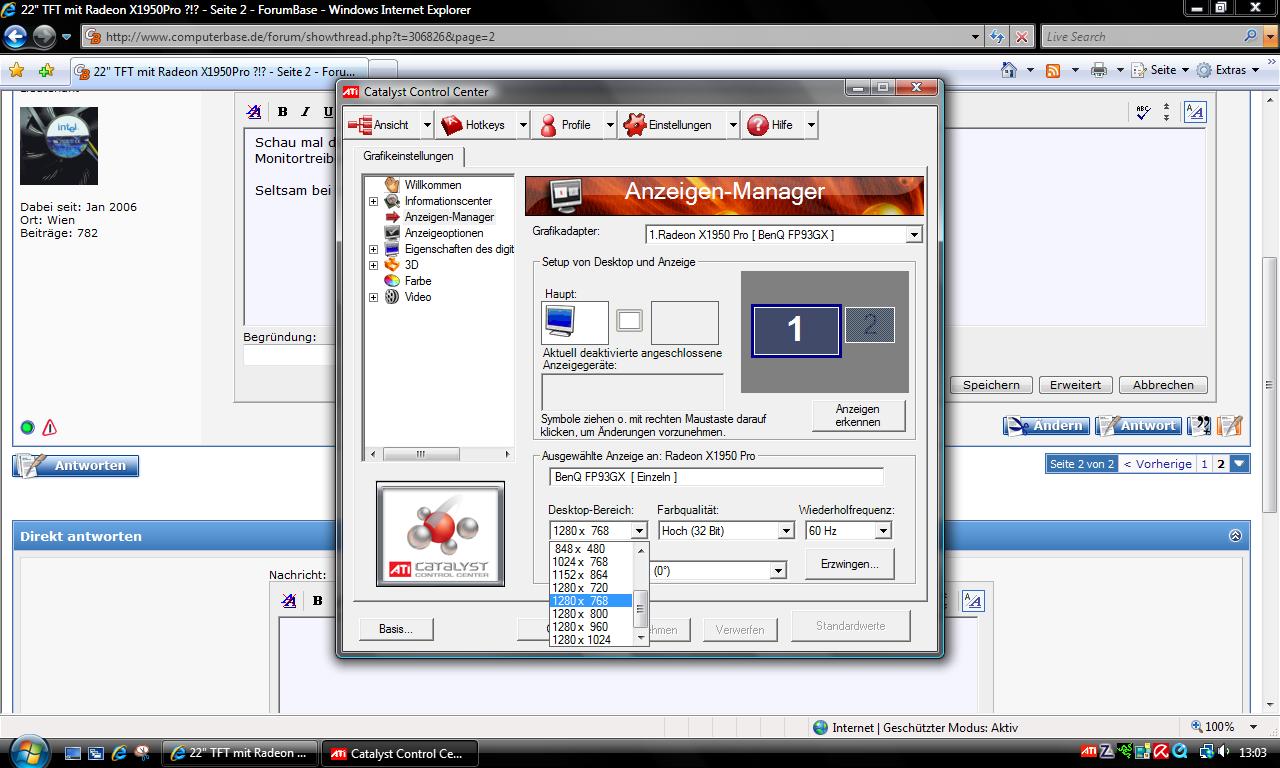This screenshot has width=1280, height=768.
Task: Select Informationscenter in the tree
Action: coord(448,201)
